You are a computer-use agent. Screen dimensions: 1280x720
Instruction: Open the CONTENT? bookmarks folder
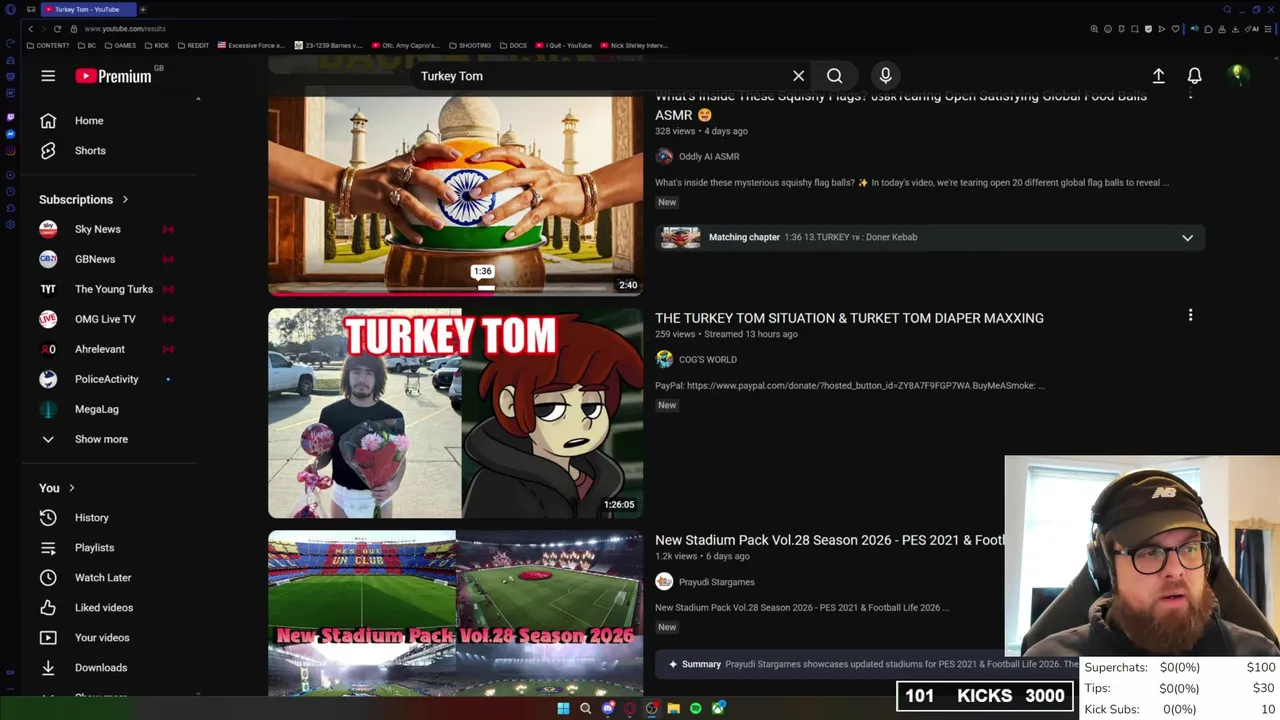coord(48,45)
